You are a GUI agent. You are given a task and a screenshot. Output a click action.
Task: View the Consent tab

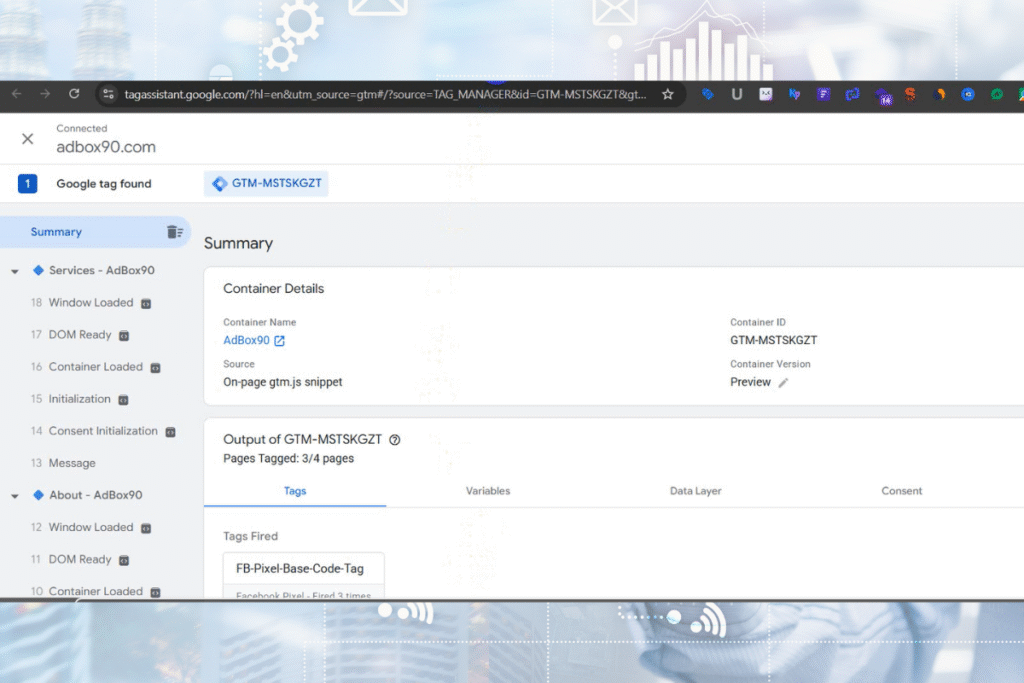[902, 491]
